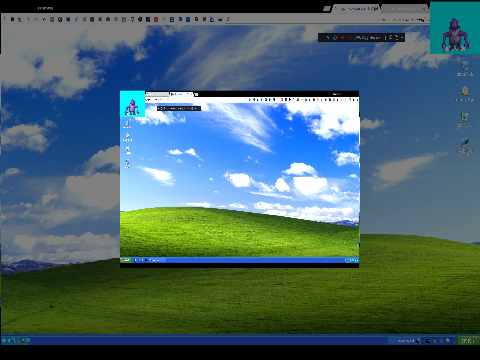The height and width of the screenshot is (360, 480).
Task: Click the green tray area on outer taskbar
Action: (467, 341)
